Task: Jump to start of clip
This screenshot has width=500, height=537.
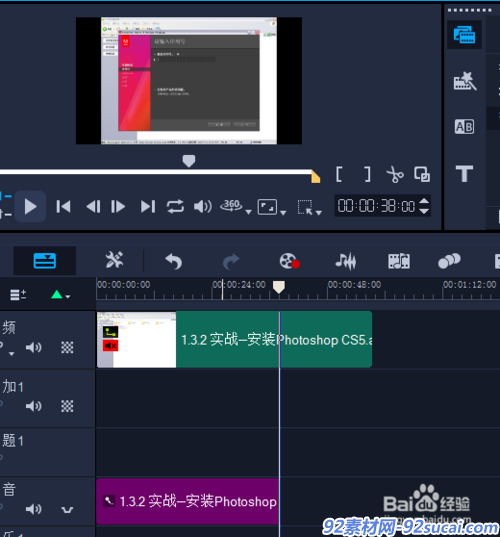Action: pos(64,207)
